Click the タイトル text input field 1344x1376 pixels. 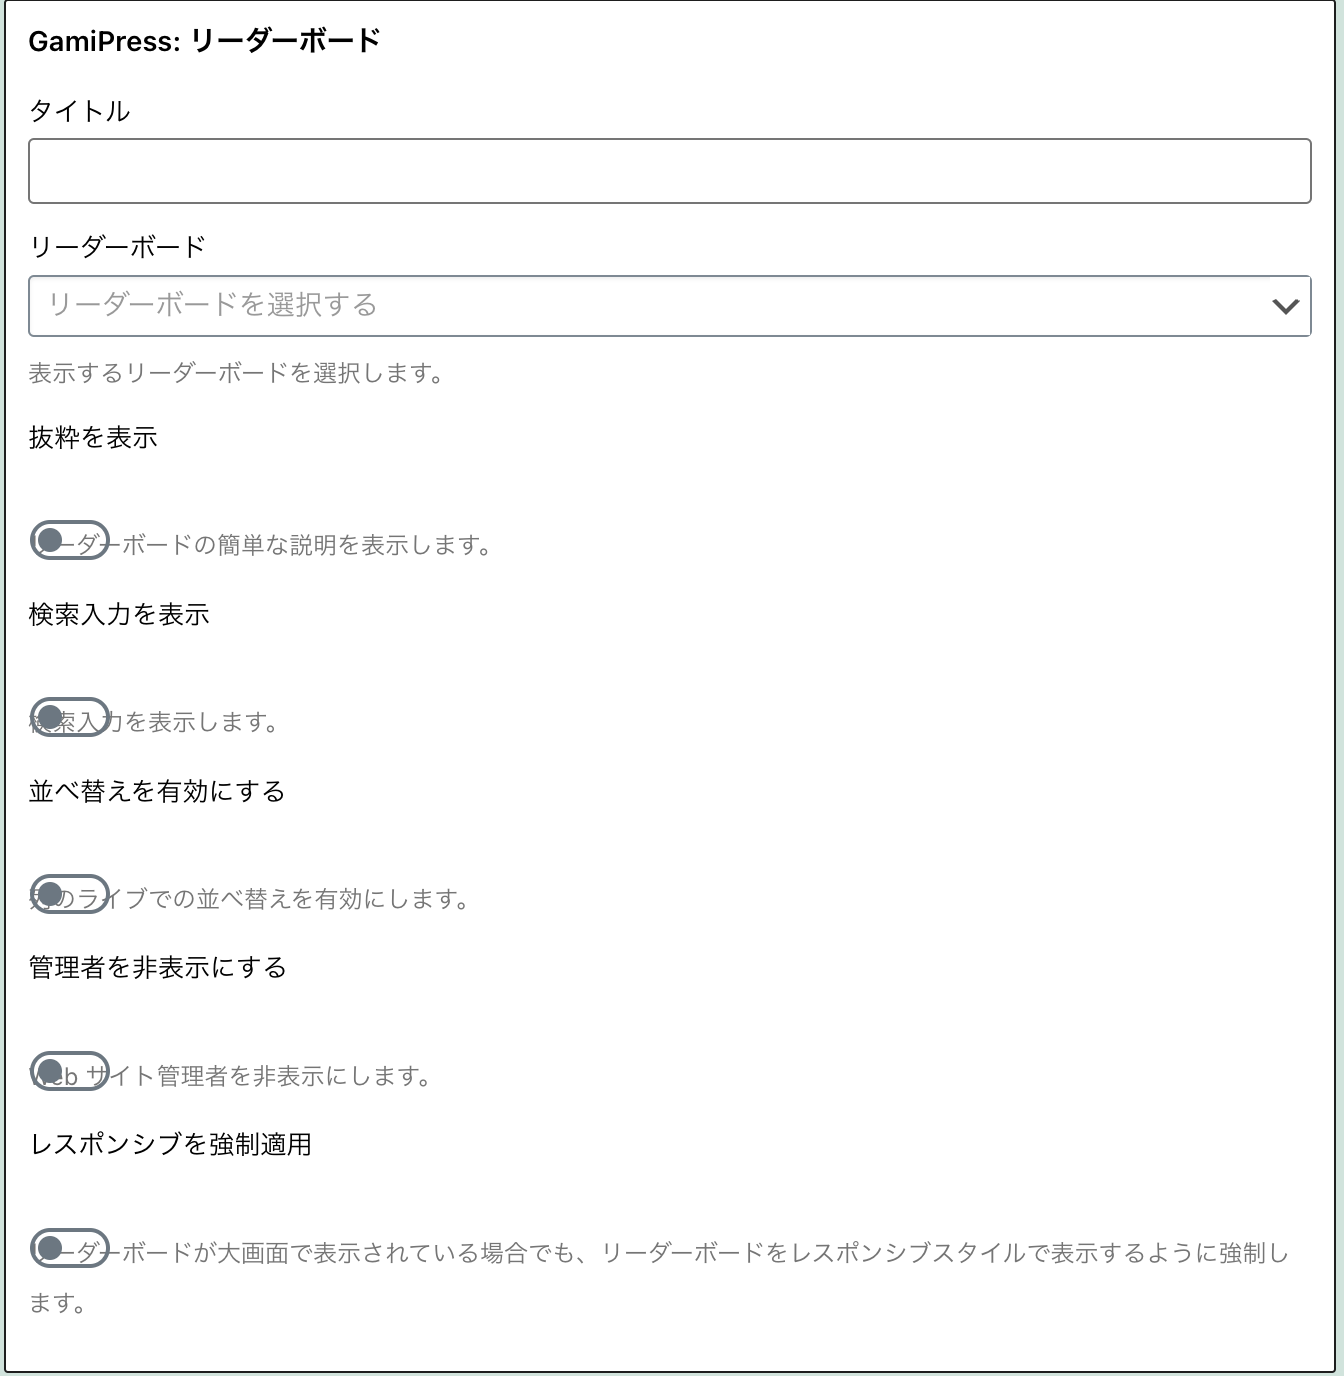(669, 171)
